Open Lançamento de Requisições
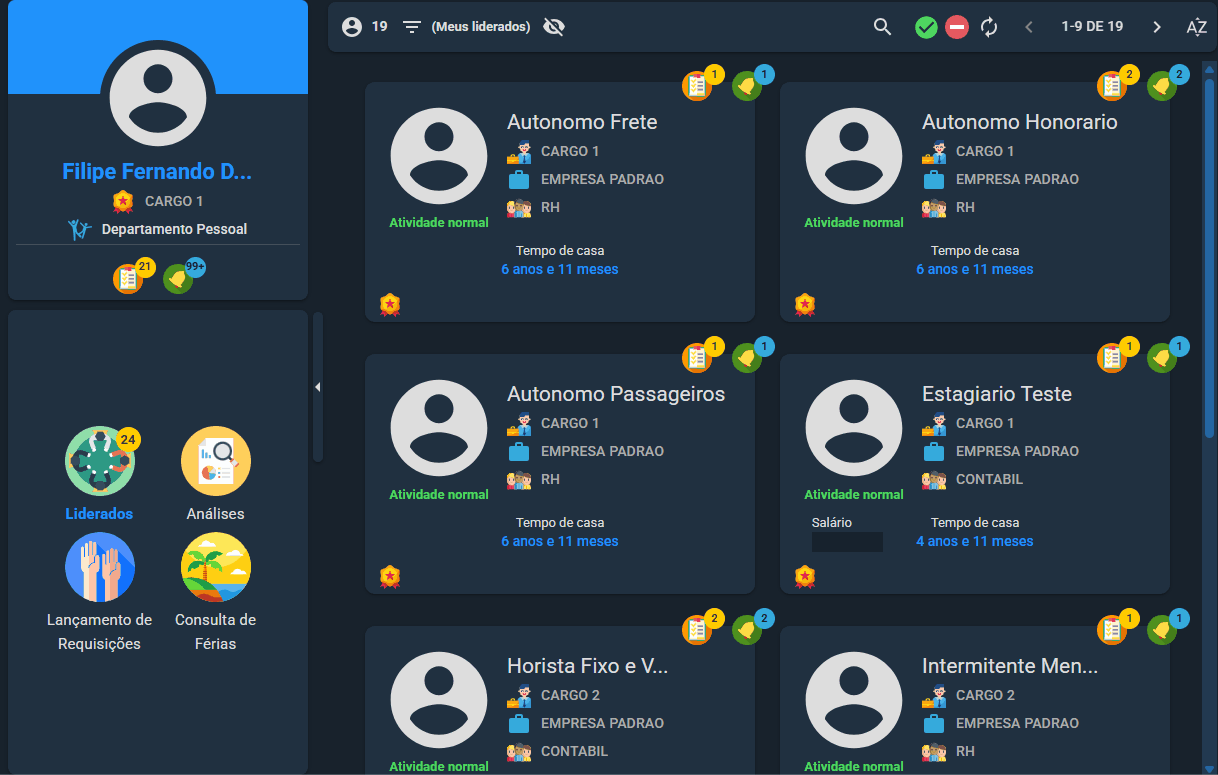Viewport: 1218px width, 775px height. [100, 567]
